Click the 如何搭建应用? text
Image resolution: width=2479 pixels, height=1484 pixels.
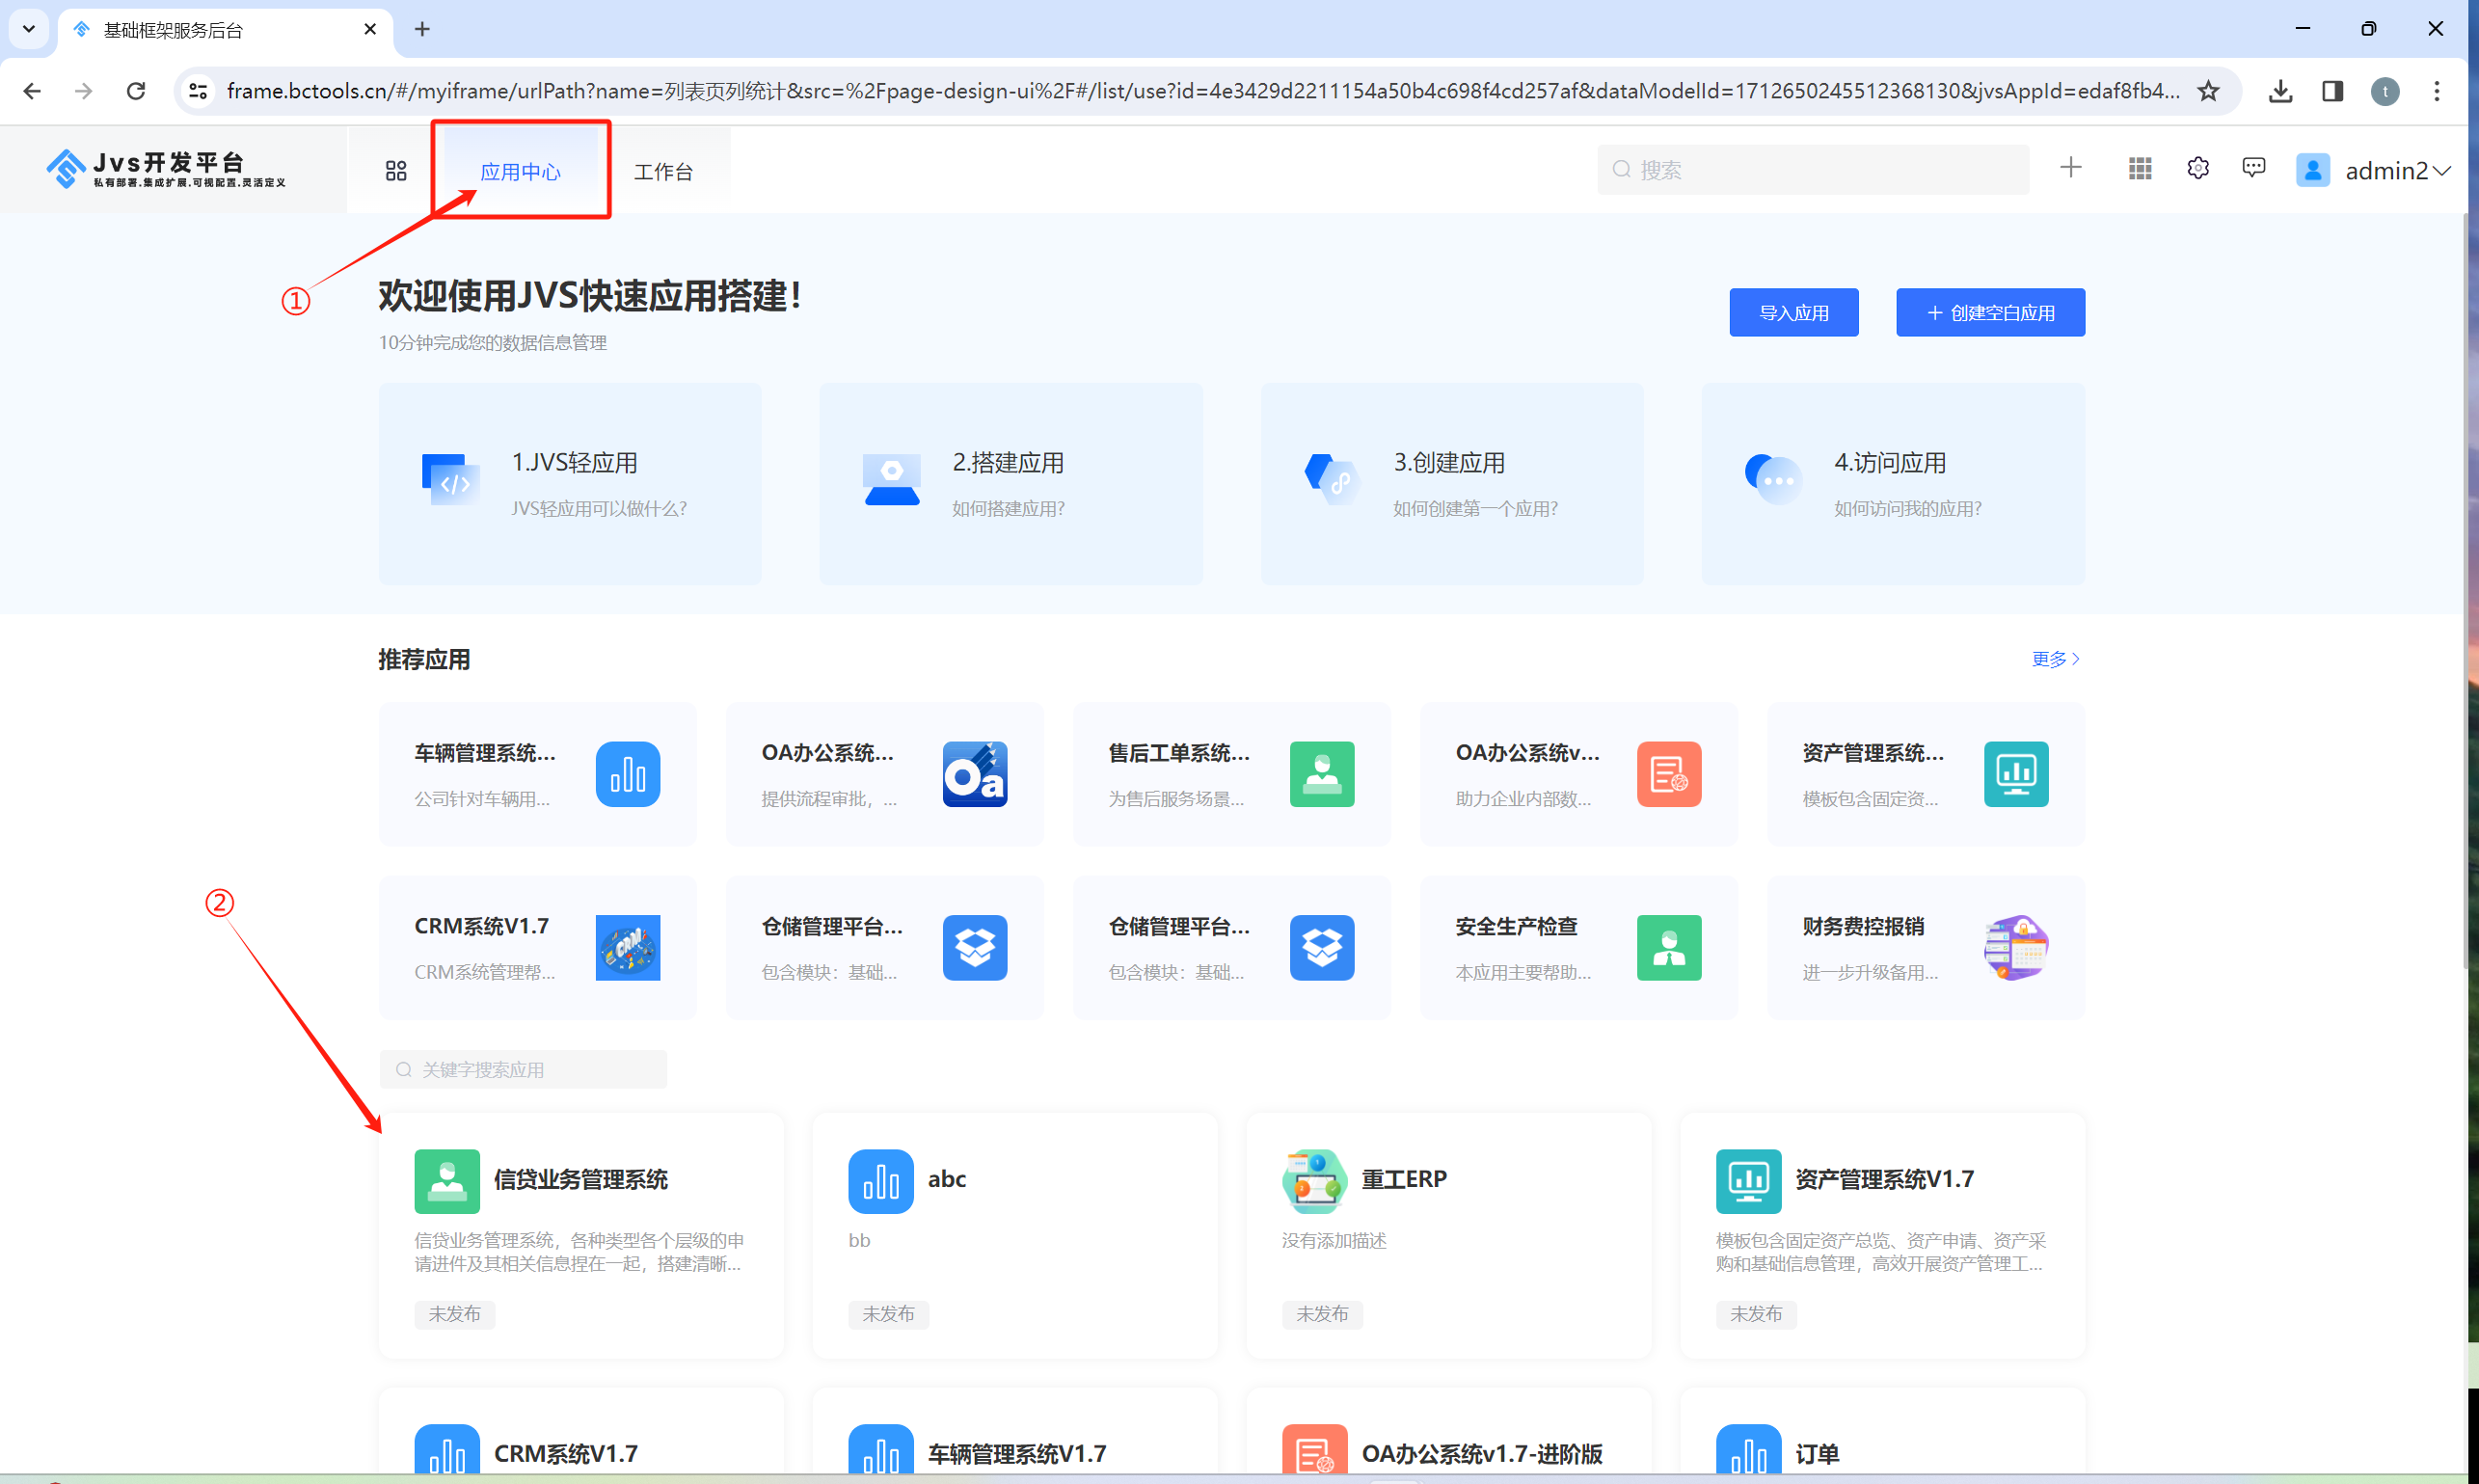click(1008, 509)
